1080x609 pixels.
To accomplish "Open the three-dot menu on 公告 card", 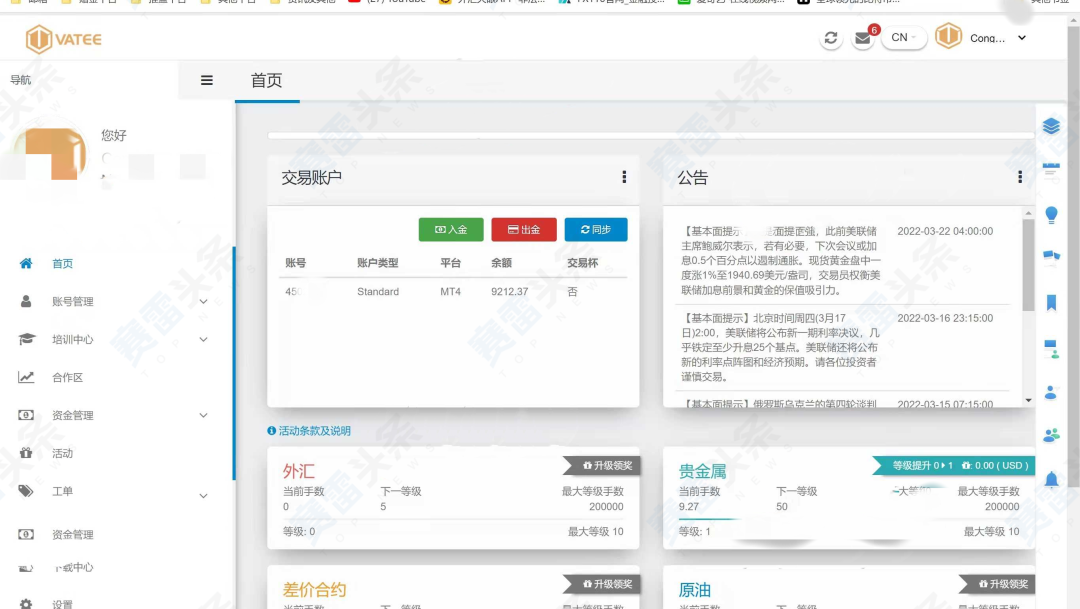I will point(1019,176).
